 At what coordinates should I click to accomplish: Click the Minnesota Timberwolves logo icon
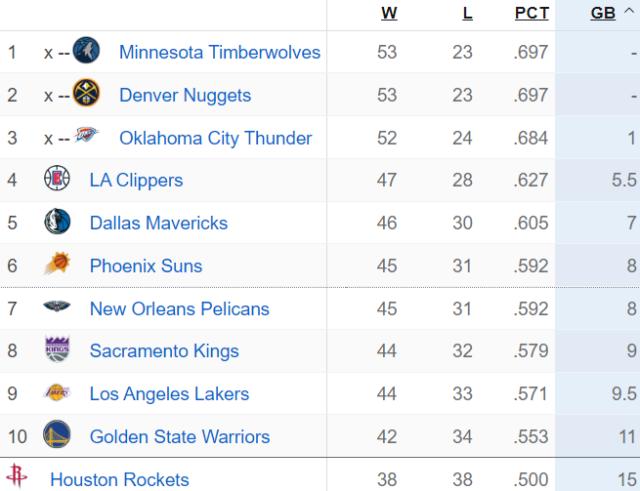pyautogui.click(x=87, y=52)
